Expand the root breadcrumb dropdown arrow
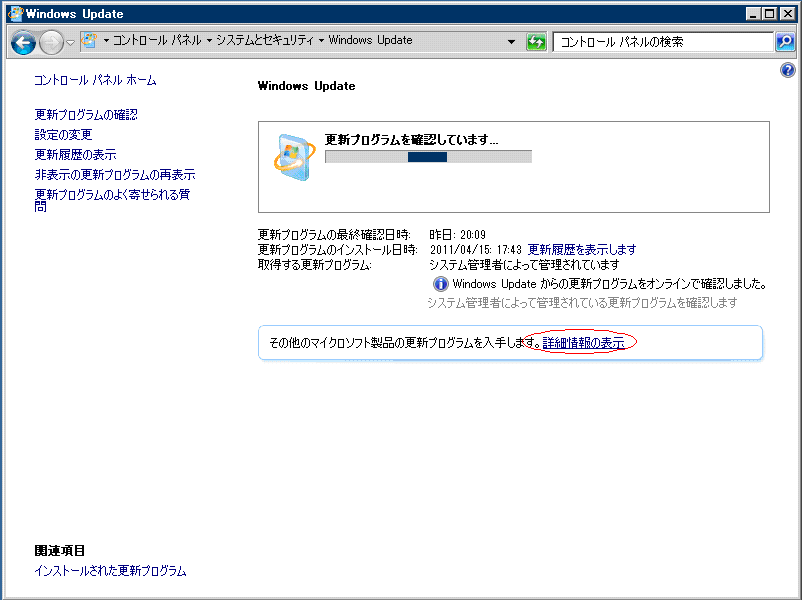This screenshot has width=802, height=600. click(106, 40)
